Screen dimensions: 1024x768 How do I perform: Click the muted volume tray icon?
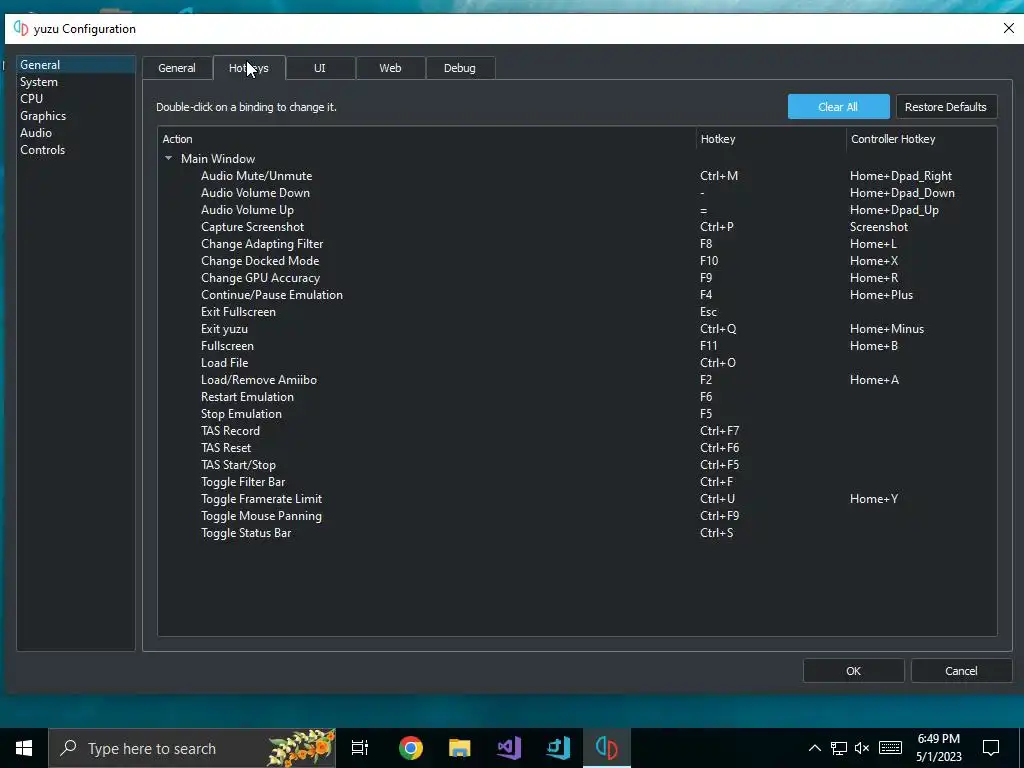click(x=862, y=748)
